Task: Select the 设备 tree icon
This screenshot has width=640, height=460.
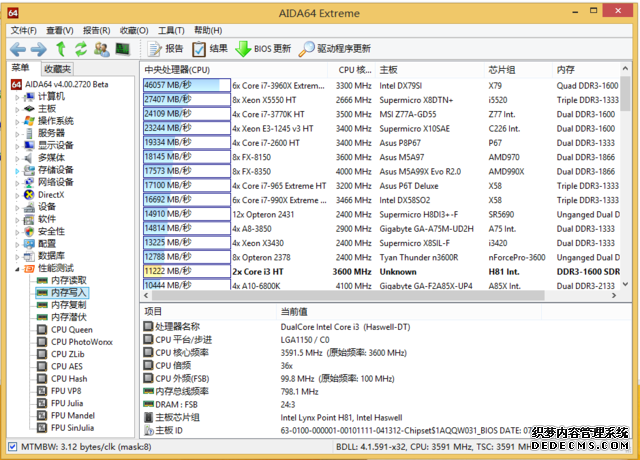Action: pyautogui.click(x=29, y=207)
